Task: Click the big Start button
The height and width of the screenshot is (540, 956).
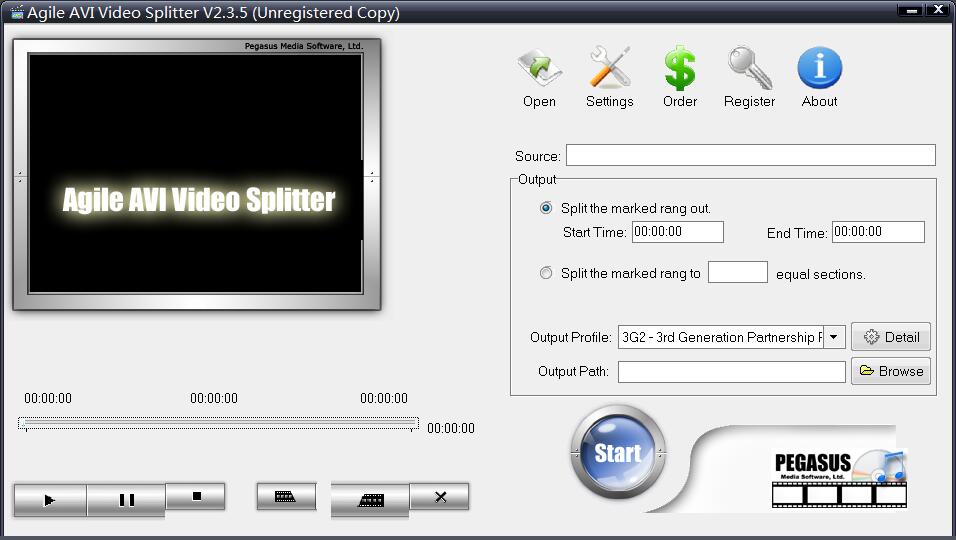Action: tap(618, 453)
